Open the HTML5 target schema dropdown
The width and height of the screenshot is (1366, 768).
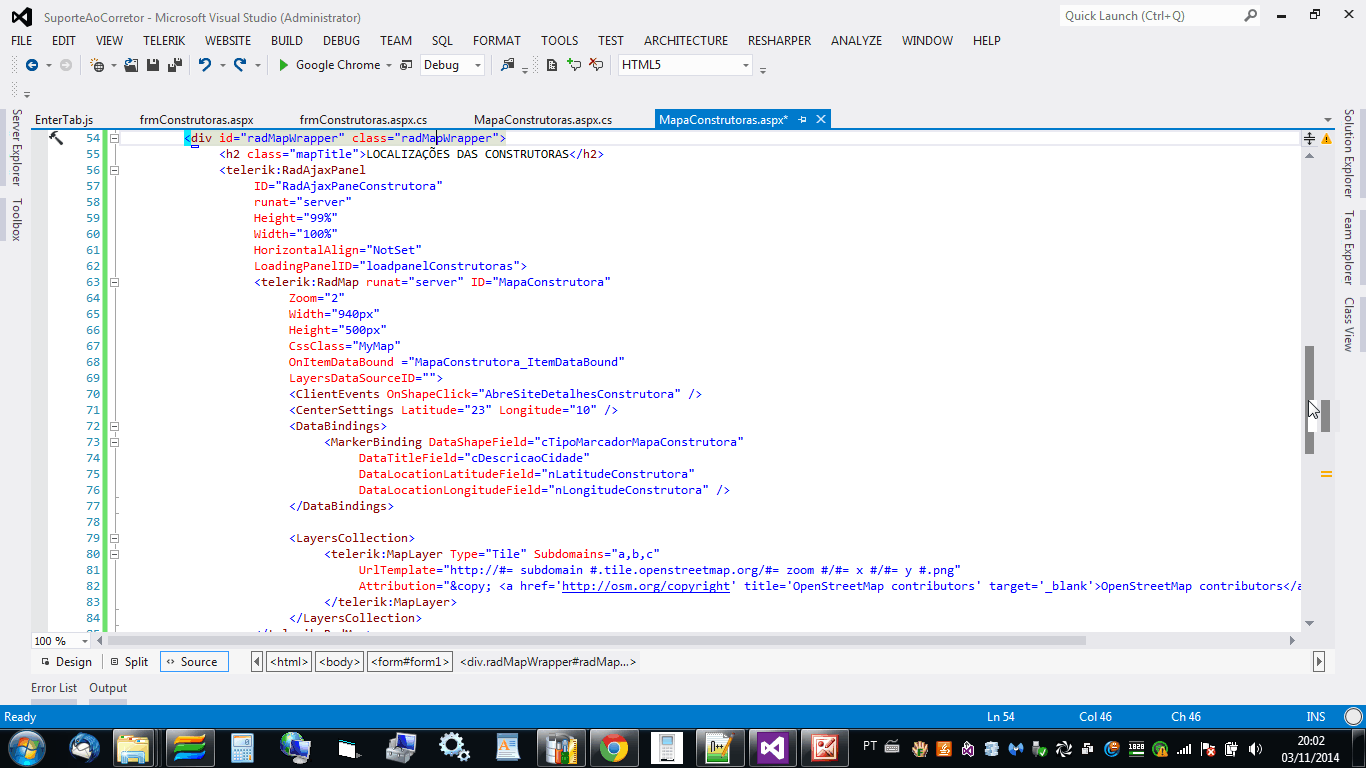746,66
